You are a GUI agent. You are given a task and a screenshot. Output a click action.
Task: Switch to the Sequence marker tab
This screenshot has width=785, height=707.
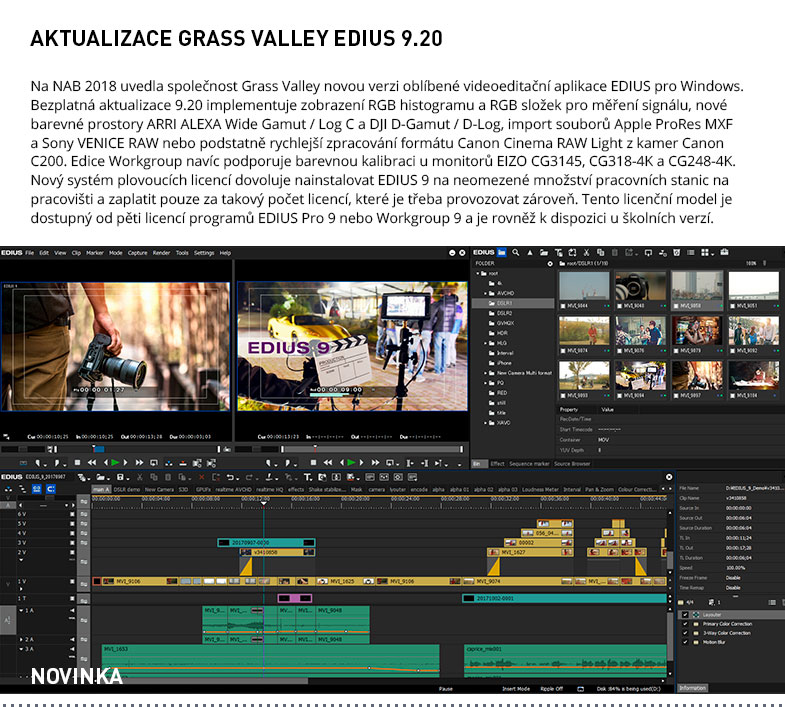click(529, 464)
